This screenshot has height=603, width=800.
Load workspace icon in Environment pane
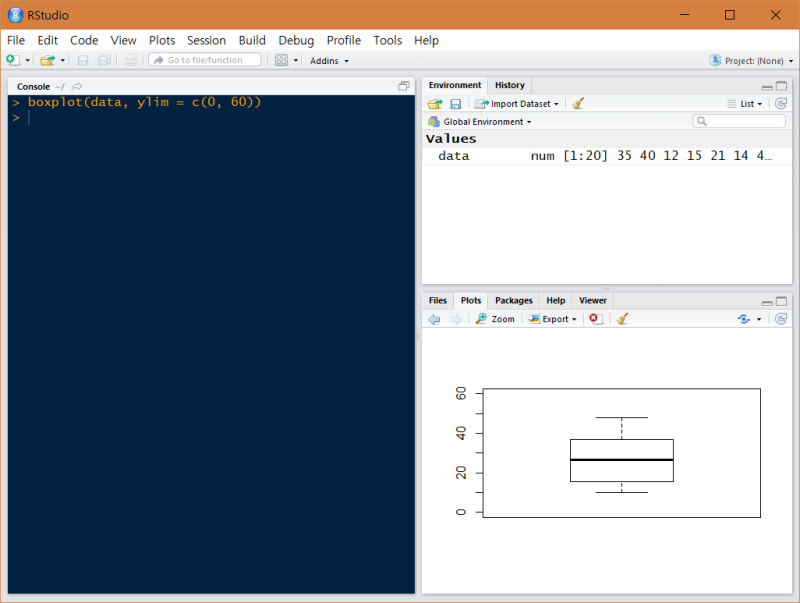[x=435, y=103]
